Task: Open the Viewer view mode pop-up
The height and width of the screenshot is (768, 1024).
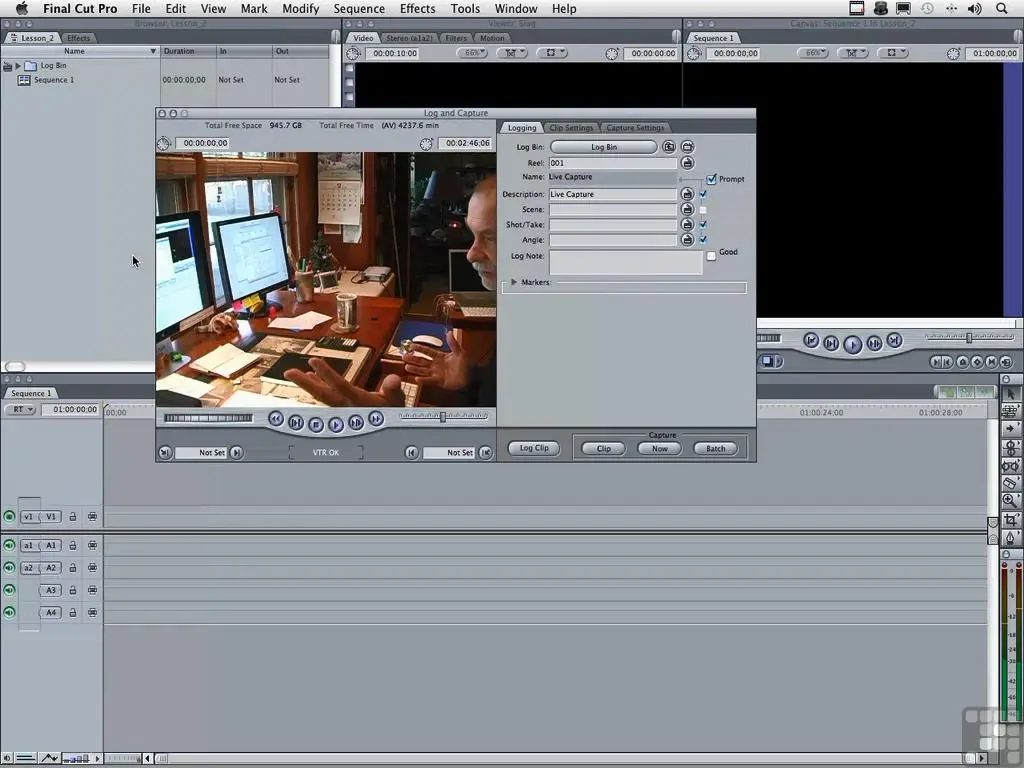Action: 551,53
